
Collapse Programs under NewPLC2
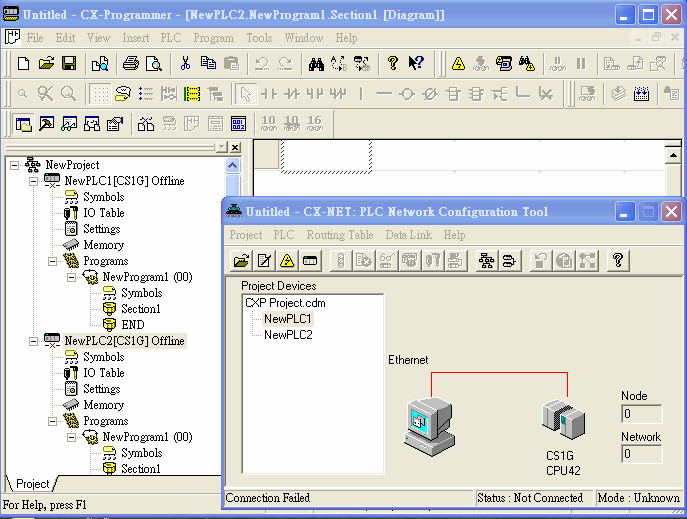point(53,421)
